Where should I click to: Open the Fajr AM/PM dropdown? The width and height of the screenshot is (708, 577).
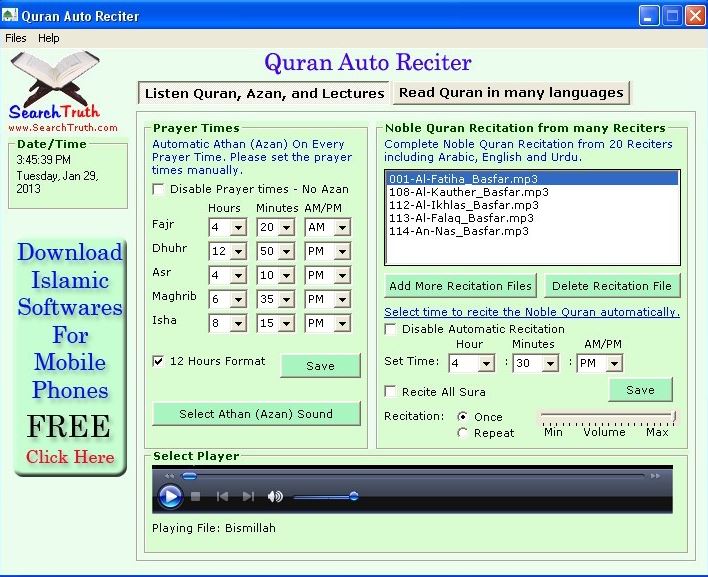click(342, 228)
